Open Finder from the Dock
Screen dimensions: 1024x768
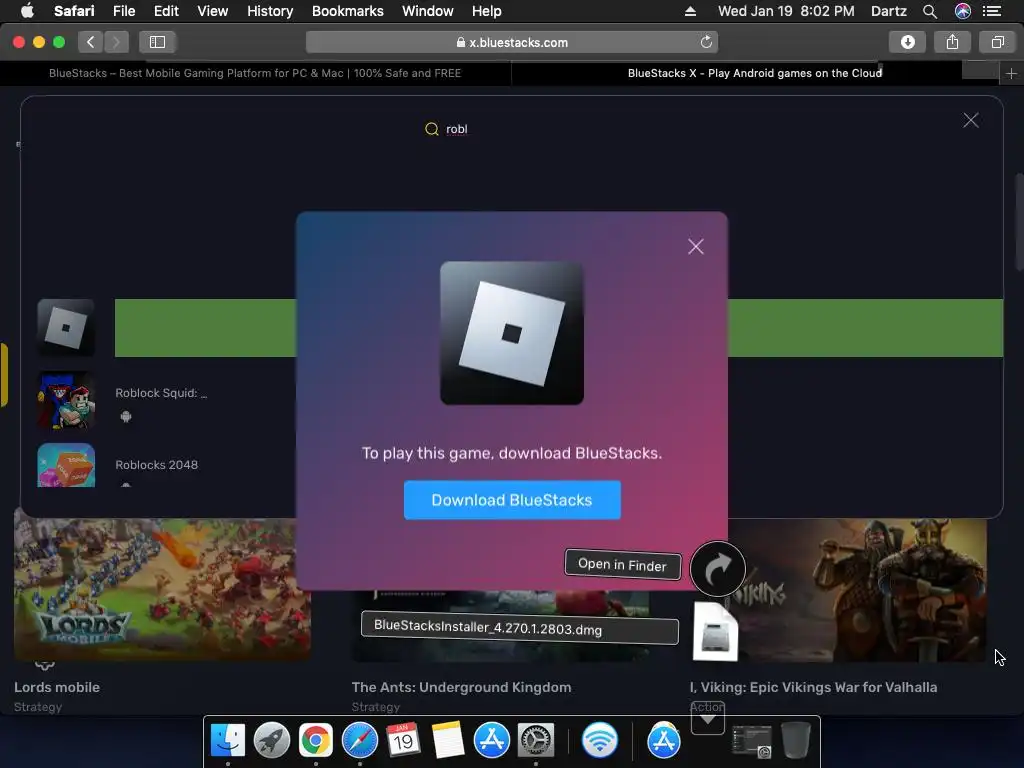tap(228, 741)
